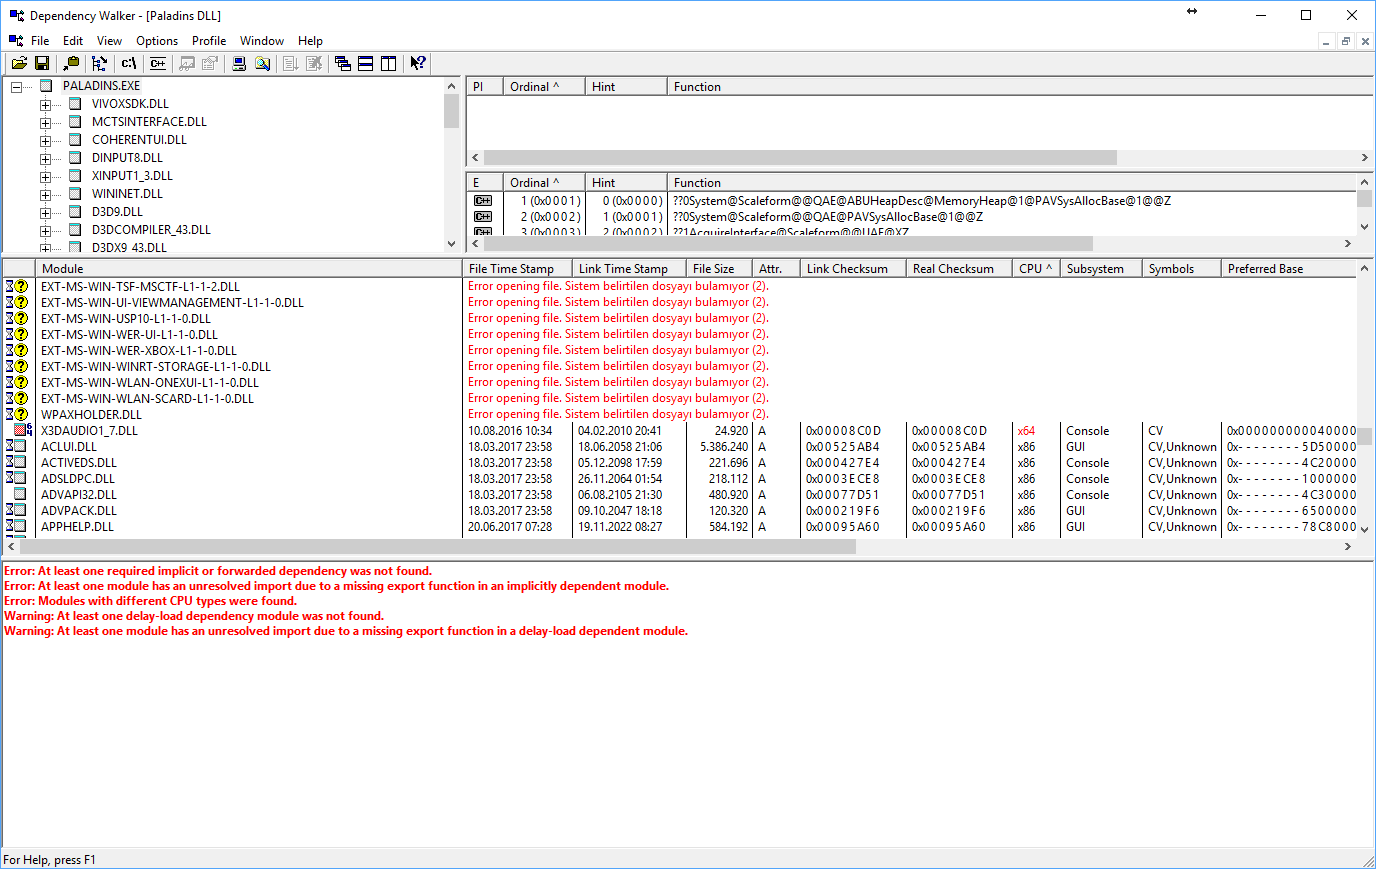Click the red module icon for X3DAUDIO1_7.DLL

22,430
